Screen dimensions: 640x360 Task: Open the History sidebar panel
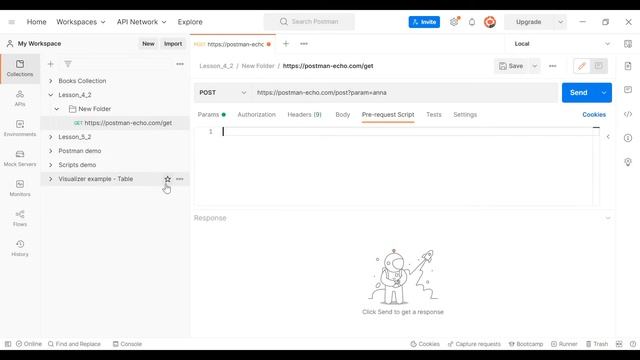20,248
